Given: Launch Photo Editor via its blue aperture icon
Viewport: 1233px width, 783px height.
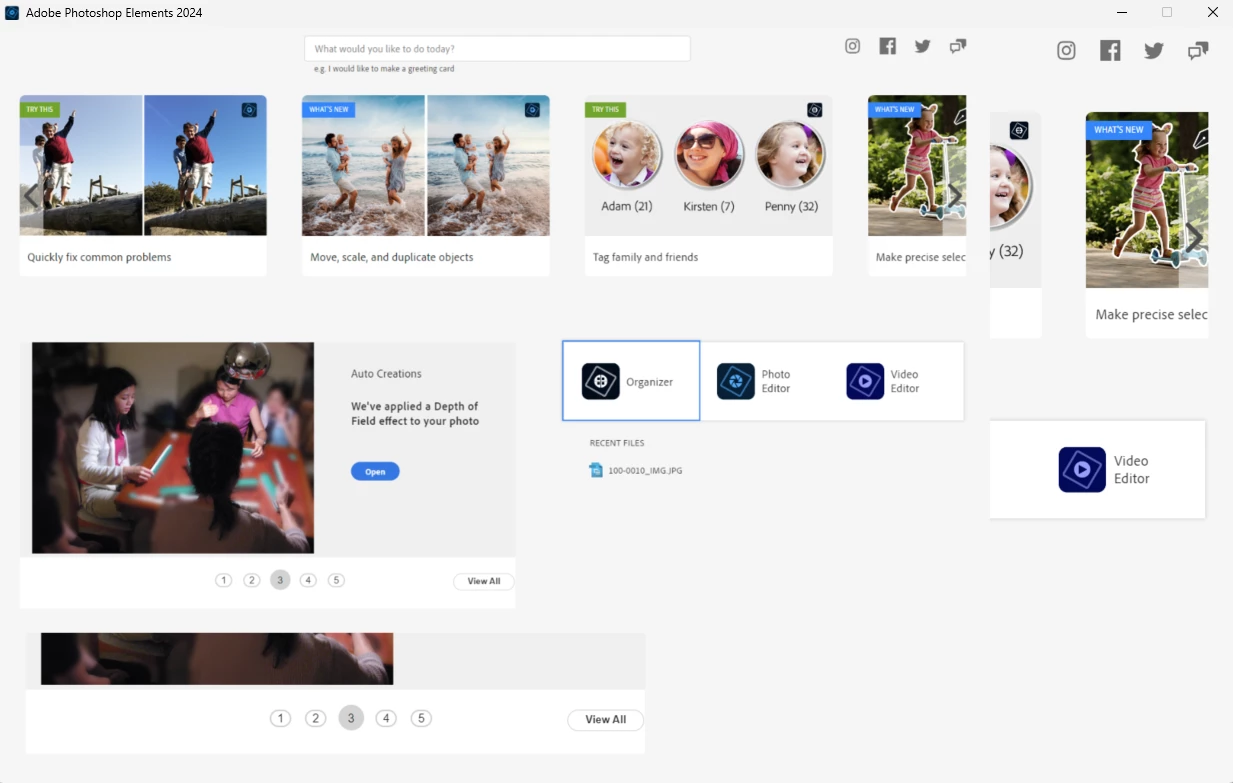Looking at the screenshot, I should [x=736, y=381].
